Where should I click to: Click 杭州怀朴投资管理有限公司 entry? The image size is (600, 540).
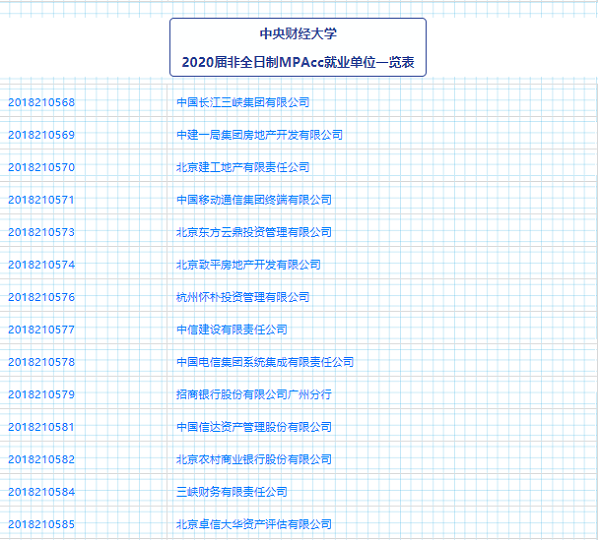pos(243,297)
